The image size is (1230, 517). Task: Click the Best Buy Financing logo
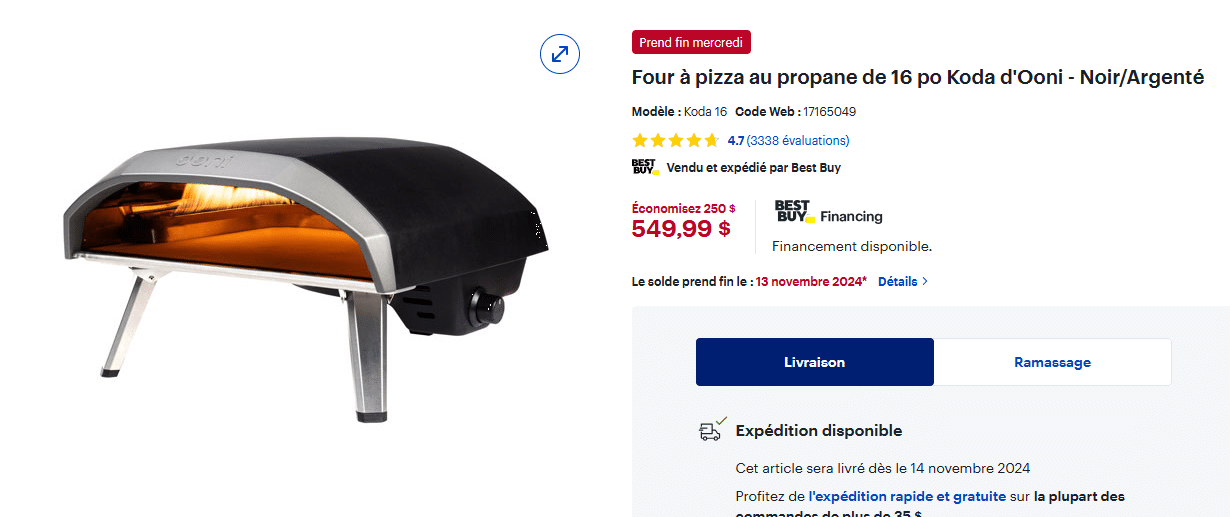click(x=828, y=213)
